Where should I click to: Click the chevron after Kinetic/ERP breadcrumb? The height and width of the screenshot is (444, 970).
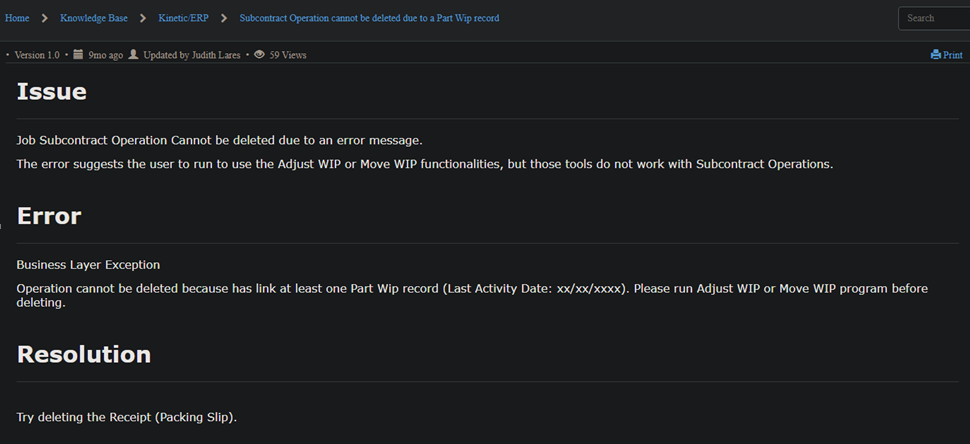coord(224,18)
